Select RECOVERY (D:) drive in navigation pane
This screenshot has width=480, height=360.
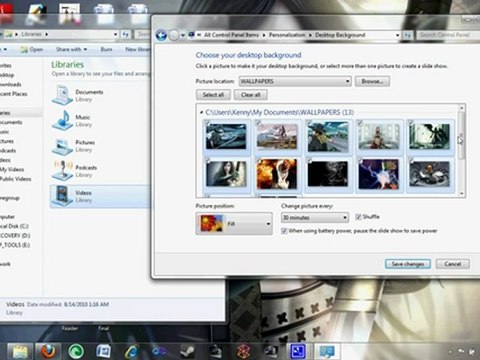(x=15, y=236)
